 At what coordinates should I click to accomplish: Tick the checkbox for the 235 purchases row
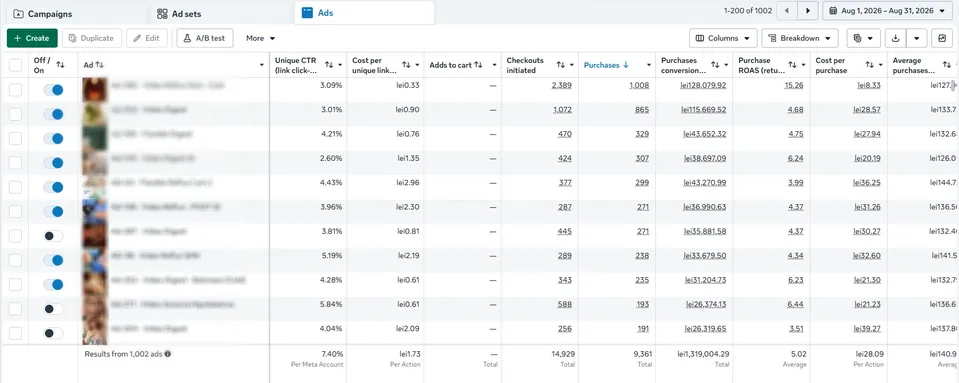tap(15, 284)
